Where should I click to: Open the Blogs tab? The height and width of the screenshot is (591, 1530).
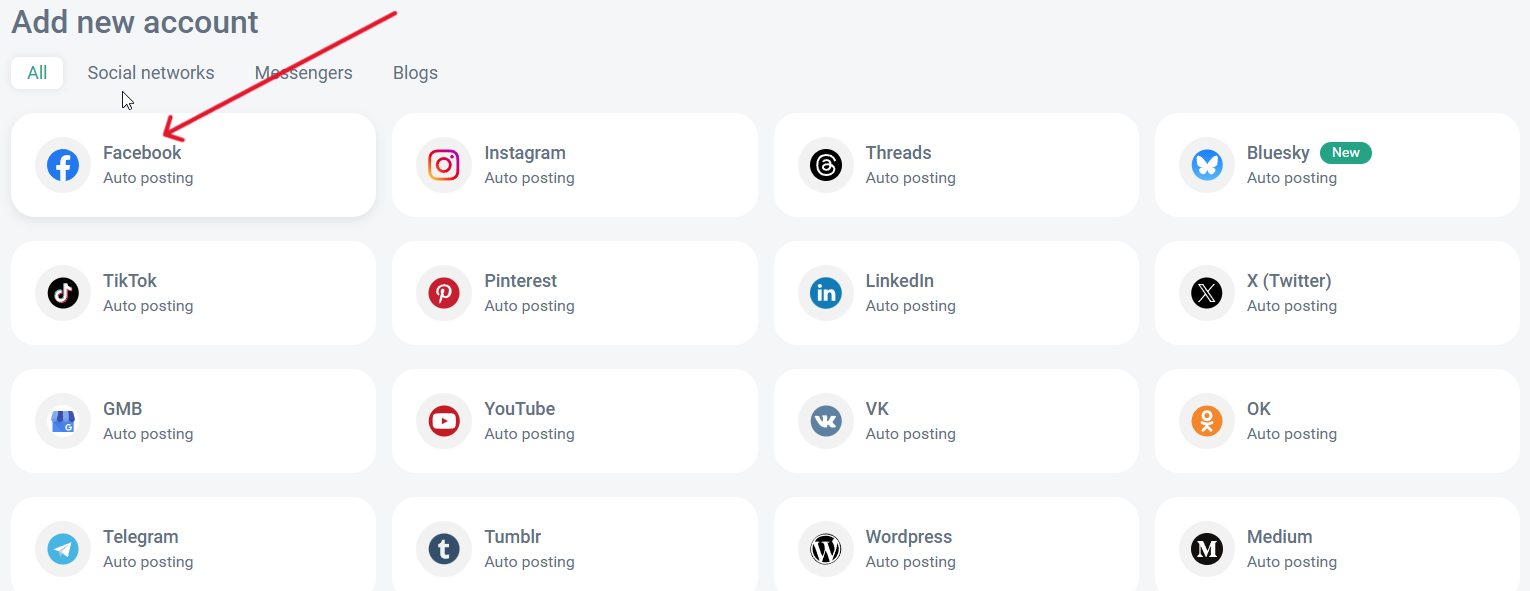click(x=415, y=73)
